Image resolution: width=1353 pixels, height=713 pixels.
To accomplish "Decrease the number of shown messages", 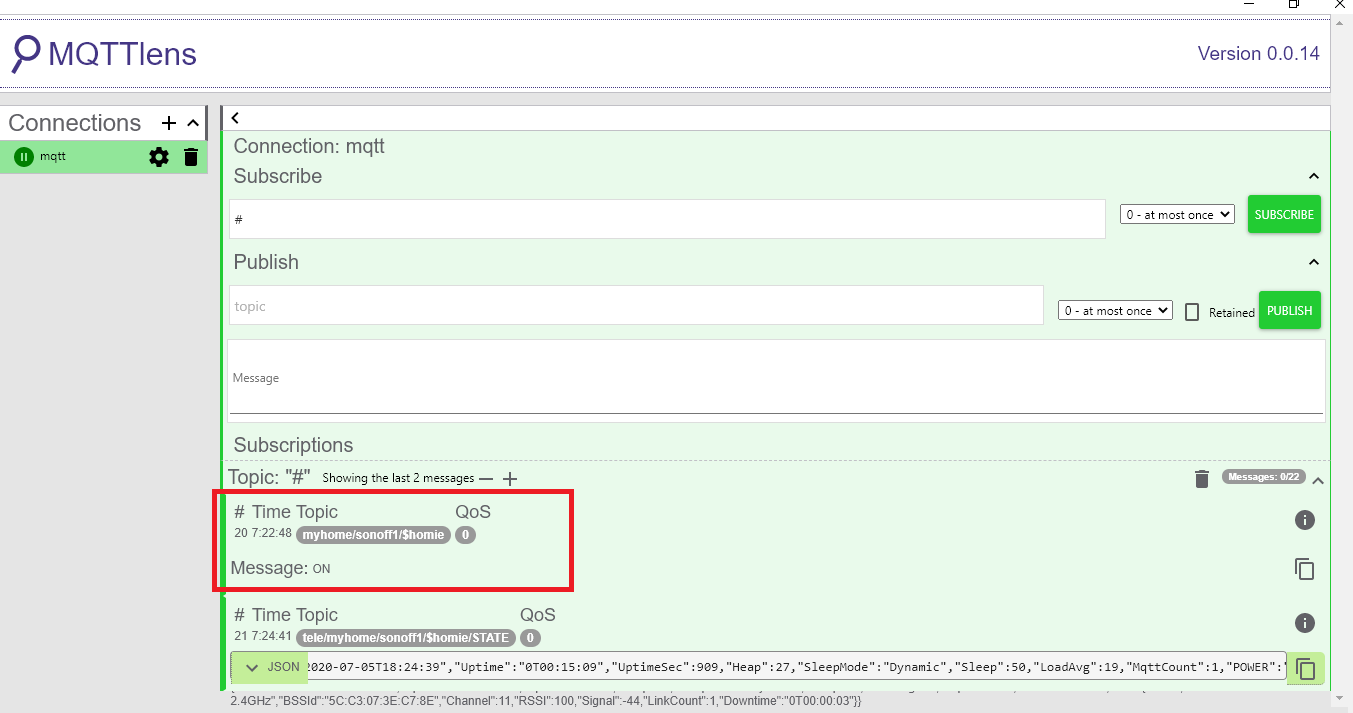I will (486, 479).
